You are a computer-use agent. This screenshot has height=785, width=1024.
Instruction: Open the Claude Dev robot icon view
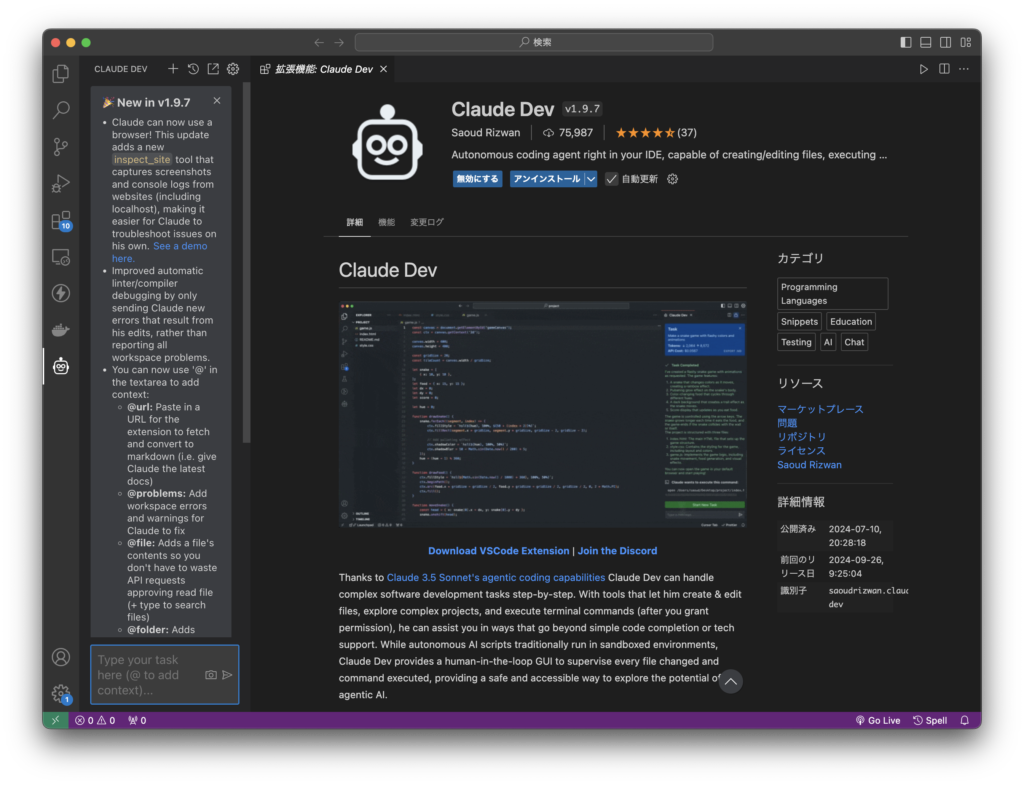pos(61,366)
